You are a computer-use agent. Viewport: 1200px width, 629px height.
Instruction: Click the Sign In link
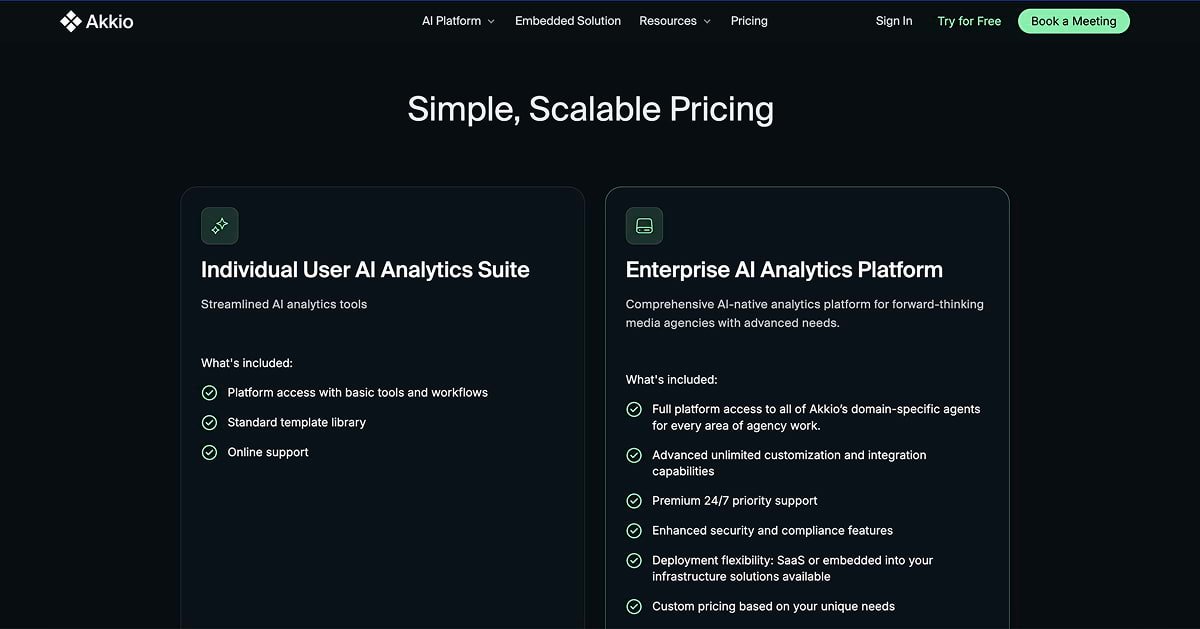point(894,21)
